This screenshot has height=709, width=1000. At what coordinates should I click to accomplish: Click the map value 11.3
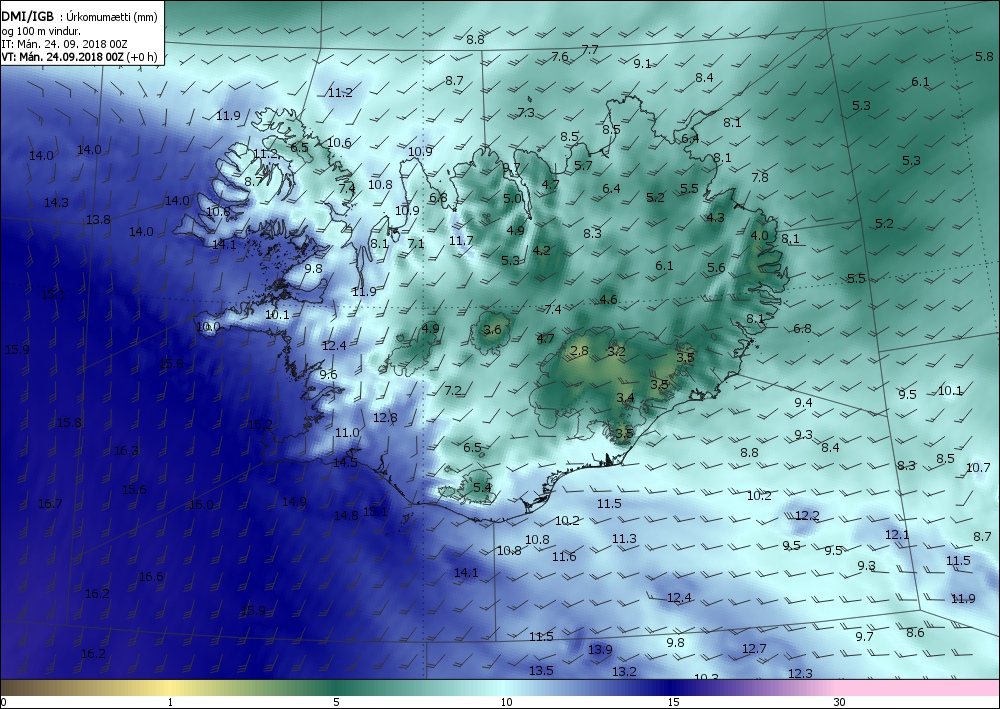[624, 539]
